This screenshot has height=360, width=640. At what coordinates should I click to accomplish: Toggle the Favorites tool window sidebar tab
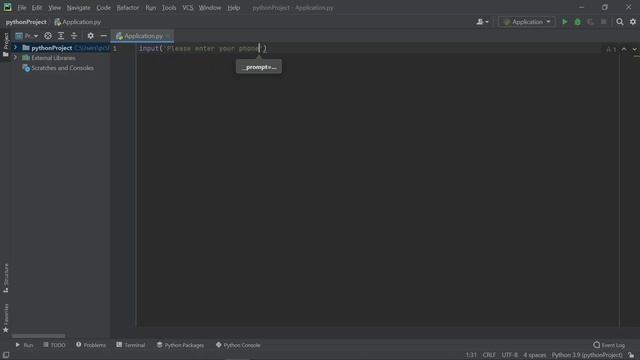coord(6,318)
